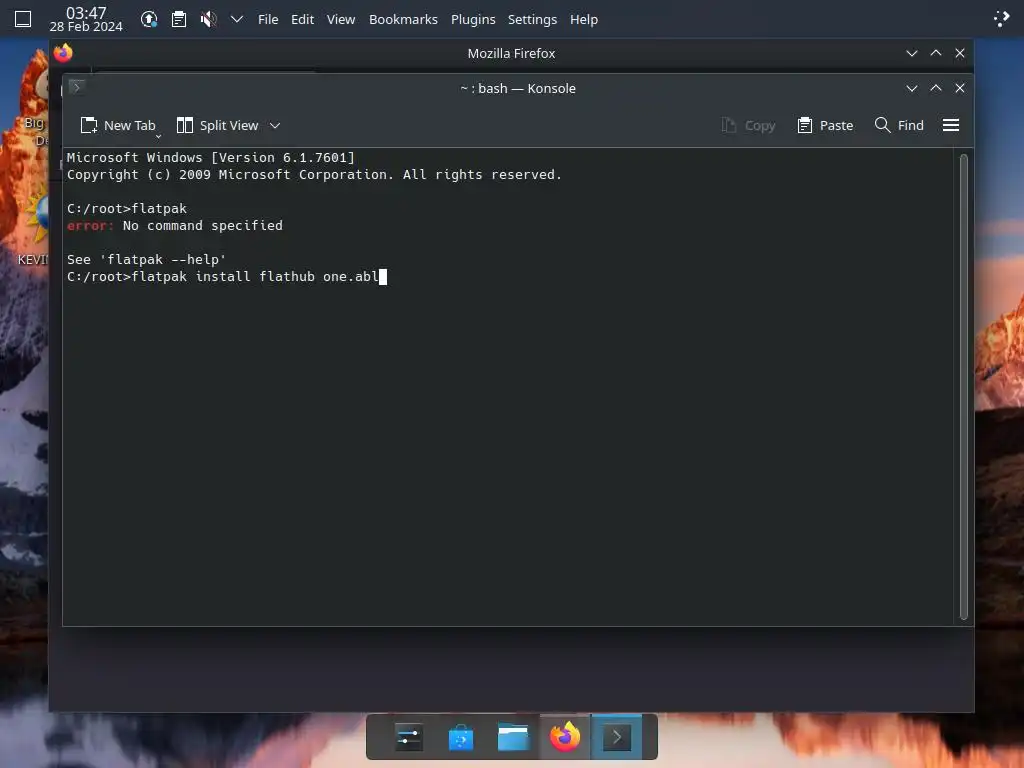Click the top-right edit mode icon
The width and height of the screenshot is (1024, 768).
point(1001,19)
